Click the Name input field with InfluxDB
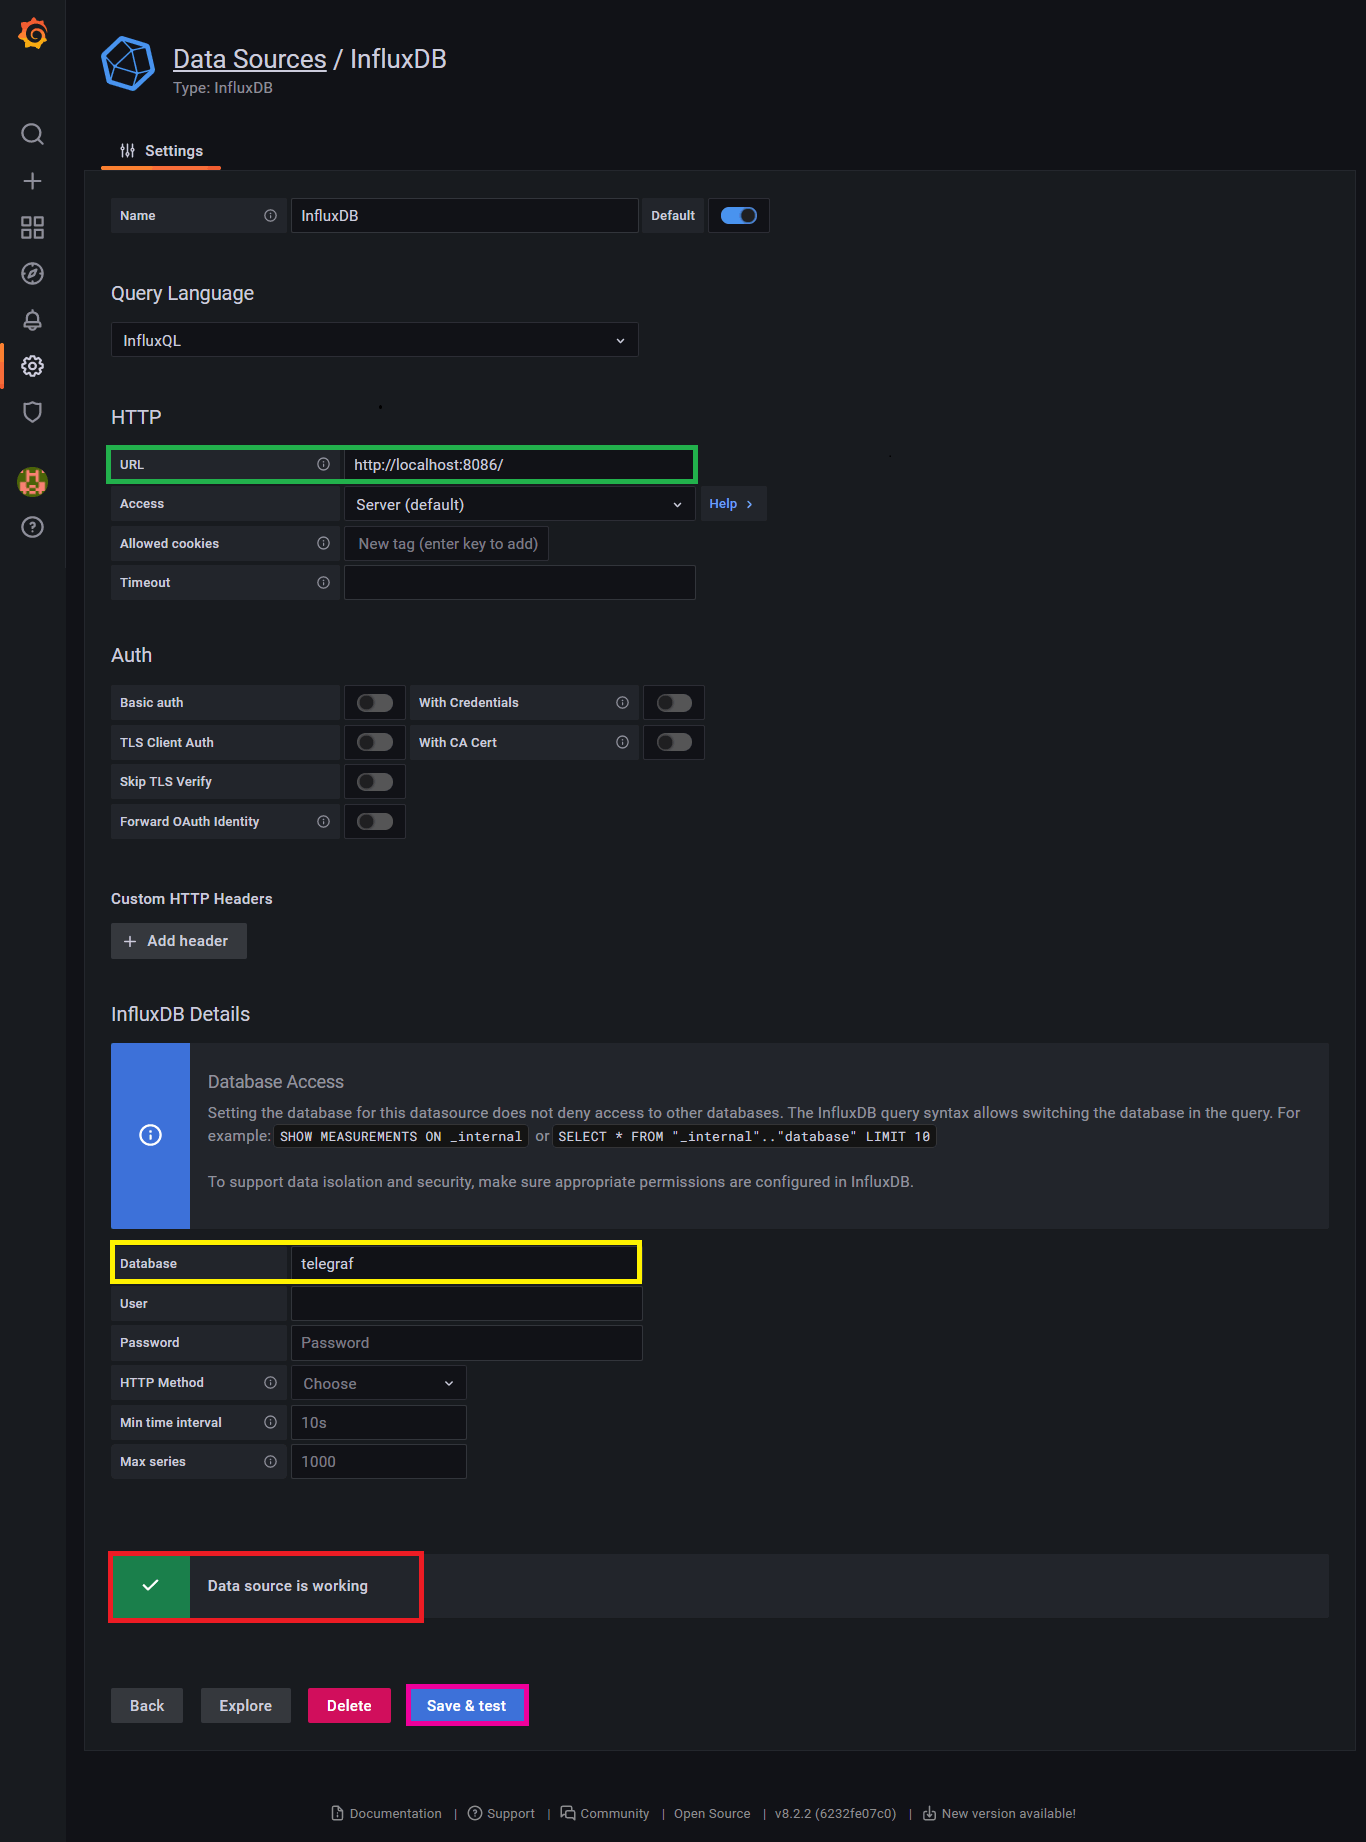Viewport: 1366px width, 1842px height. [464, 216]
